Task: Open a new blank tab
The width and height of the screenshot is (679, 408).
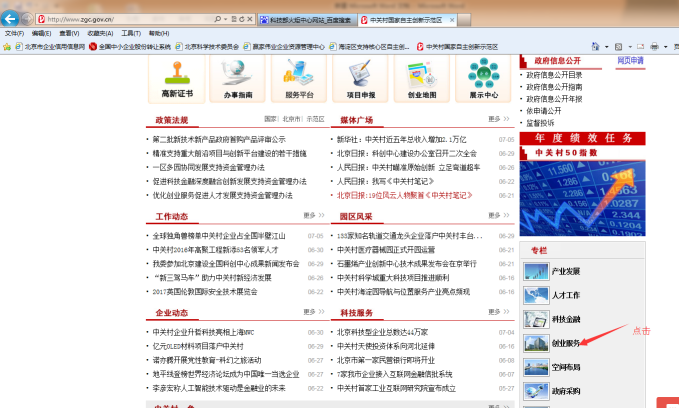Action: pyautogui.click(x=464, y=20)
